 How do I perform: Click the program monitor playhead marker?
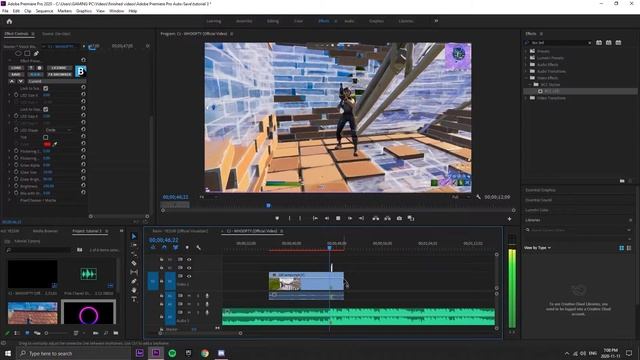[268, 205]
